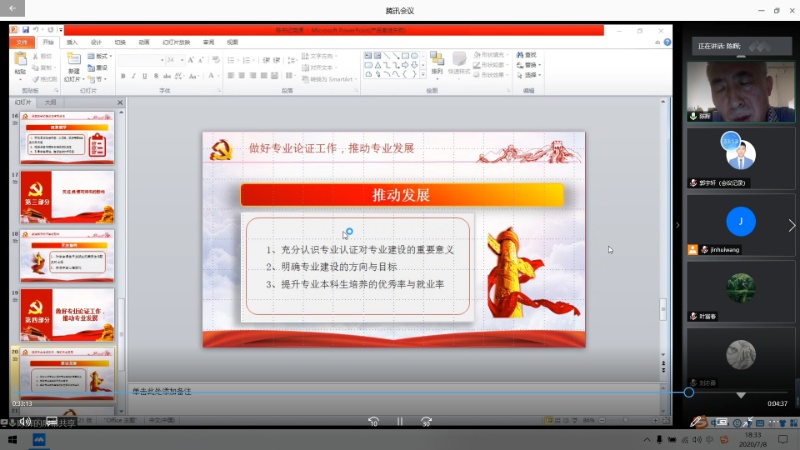Viewport: 800px width, 450px height.
Task: Skip forward 30 seconds in the video
Action: tap(426, 421)
